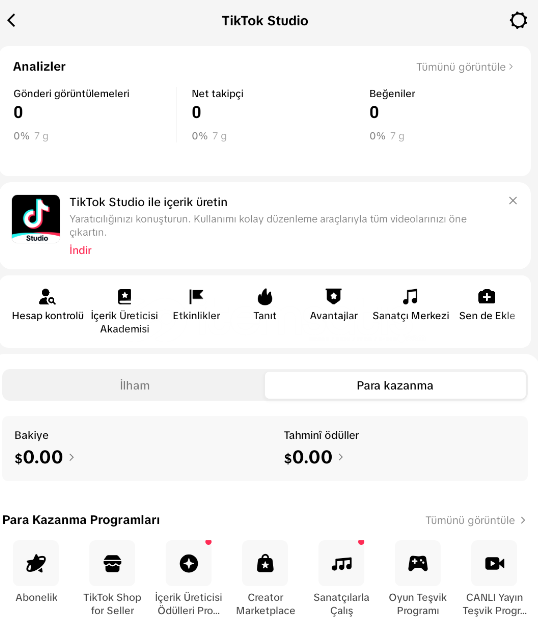Tap the Etkinlikler flag icon

click(196, 297)
